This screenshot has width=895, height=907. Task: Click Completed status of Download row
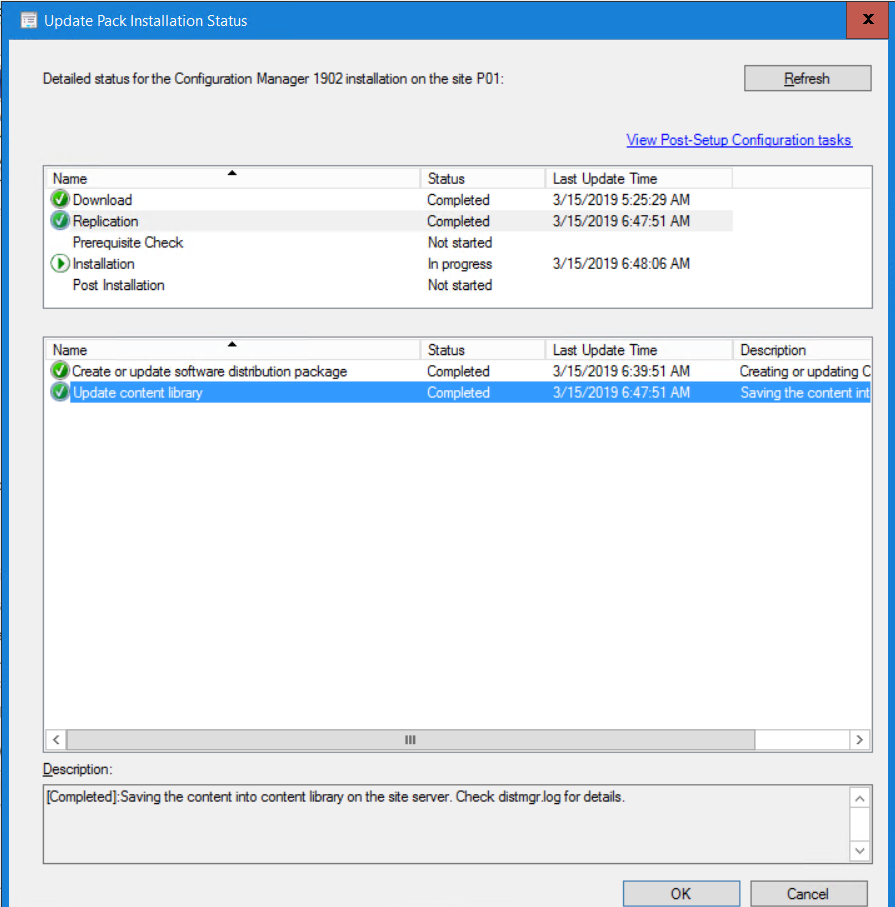click(x=458, y=200)
